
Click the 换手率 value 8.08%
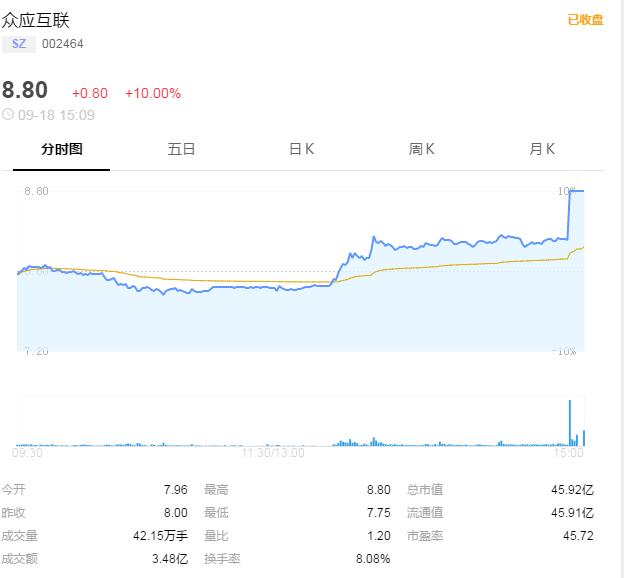coord(373,559)
